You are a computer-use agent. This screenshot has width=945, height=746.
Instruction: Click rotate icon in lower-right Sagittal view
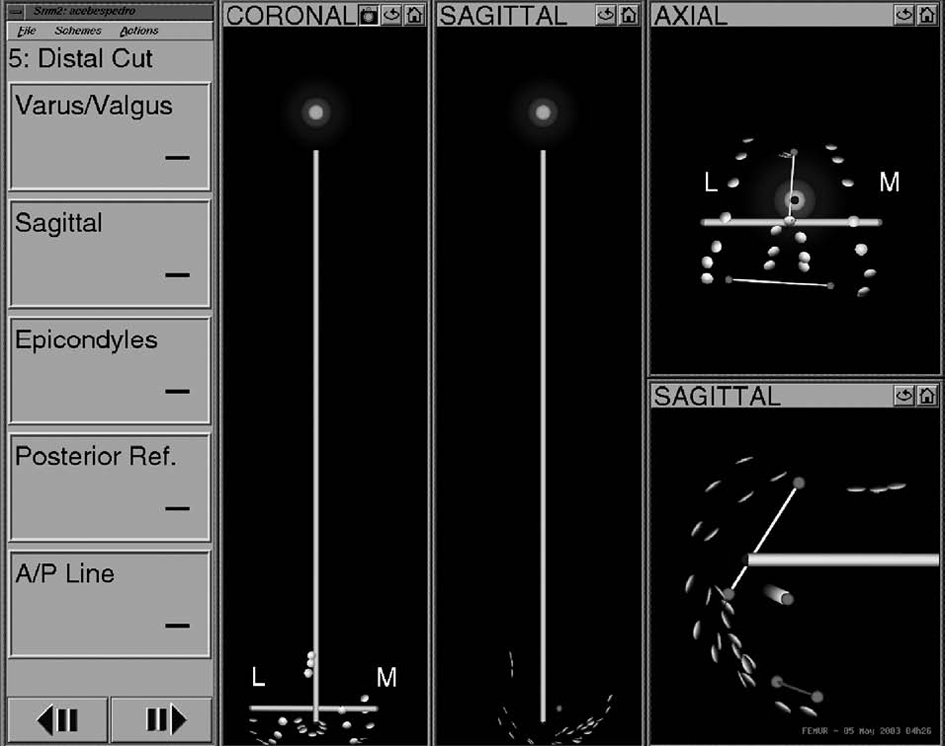(x=904, y=396)
